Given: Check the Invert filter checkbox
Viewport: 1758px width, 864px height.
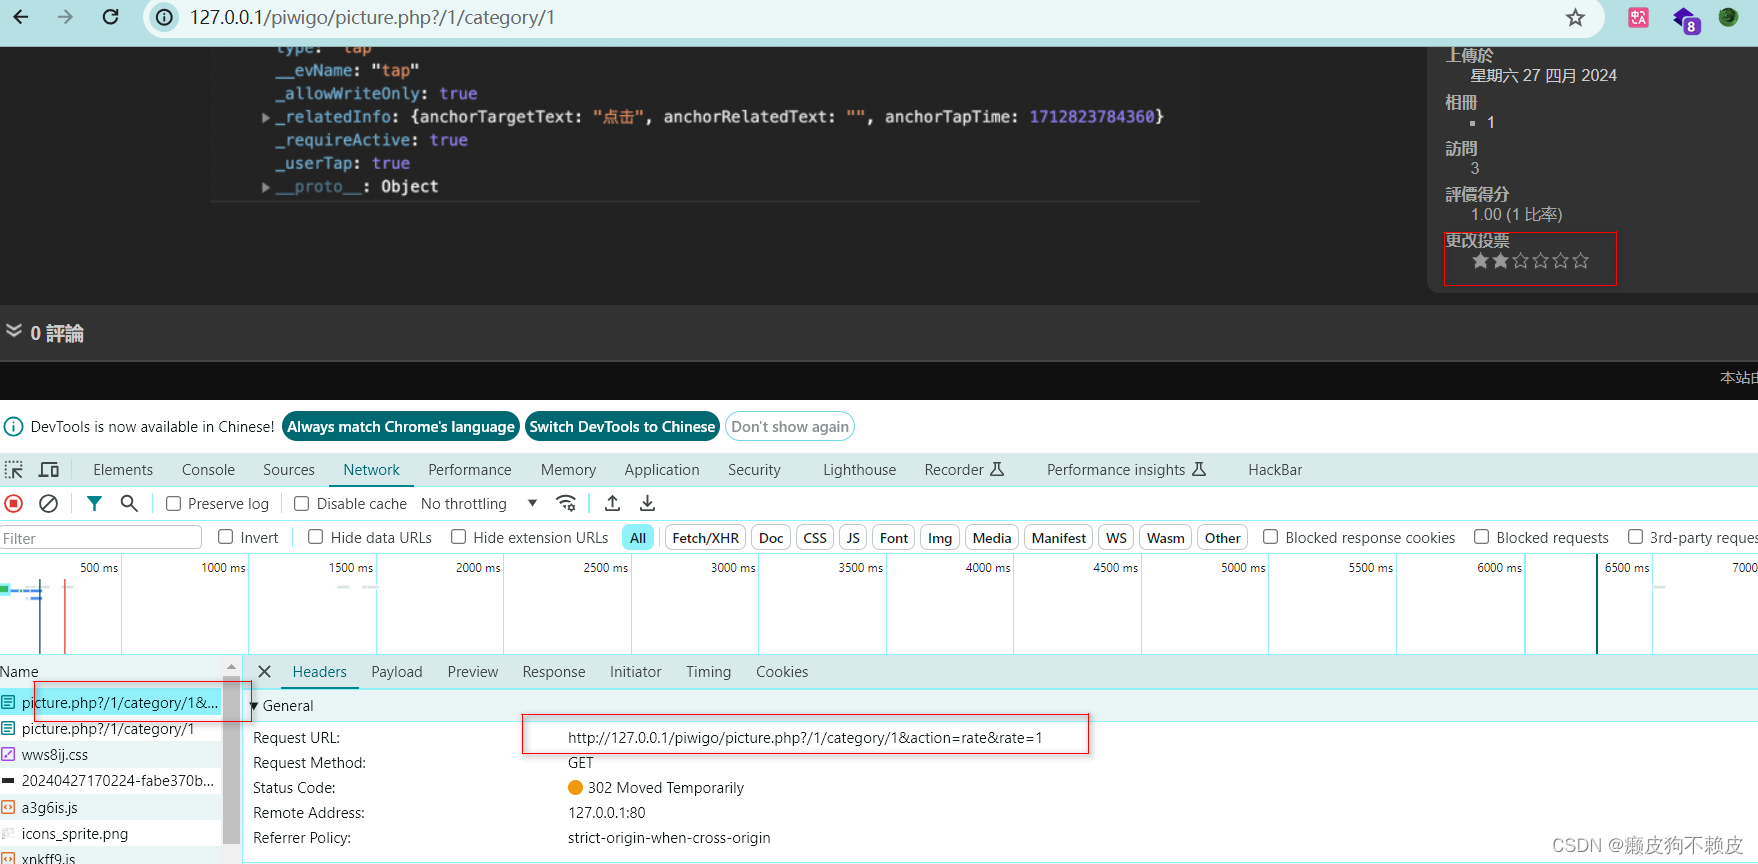Looking at the screenshot, I should 226,537.
